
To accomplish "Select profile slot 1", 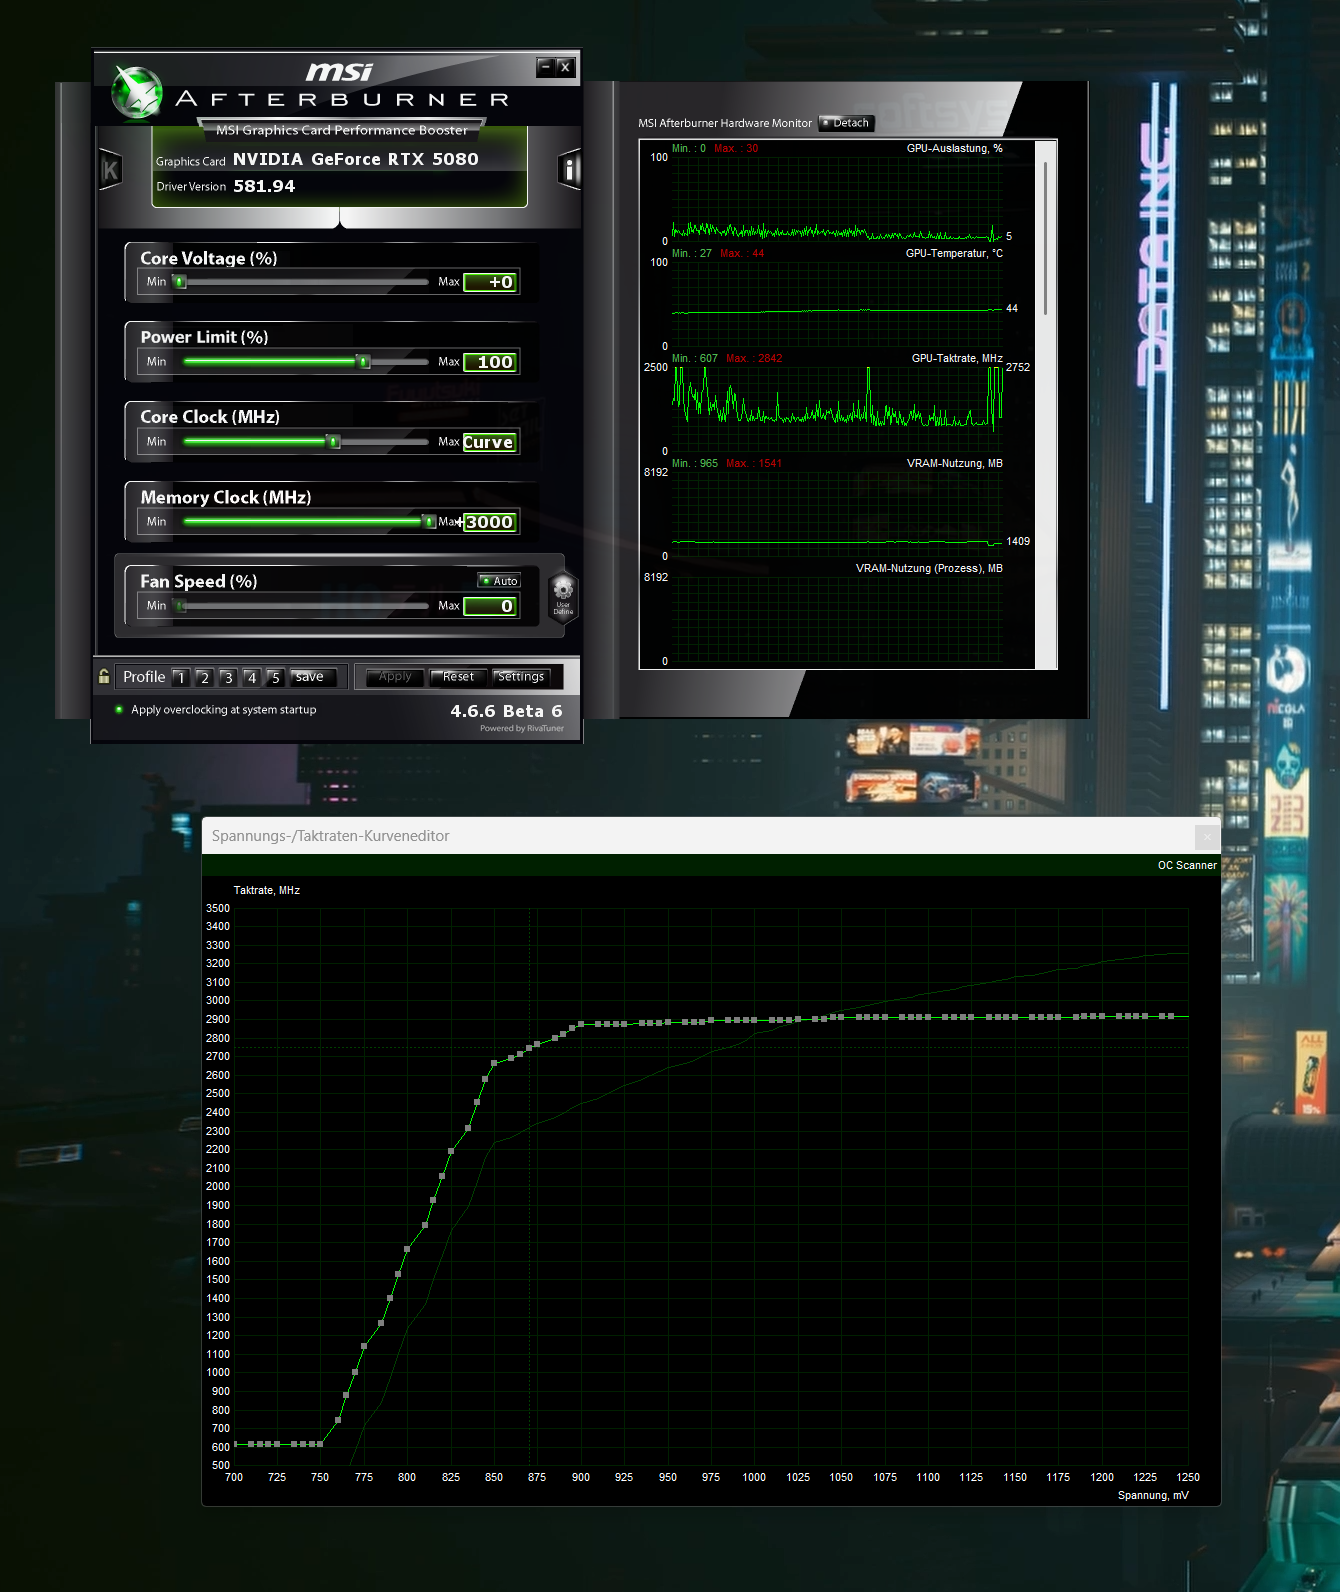I will (181, 677).
